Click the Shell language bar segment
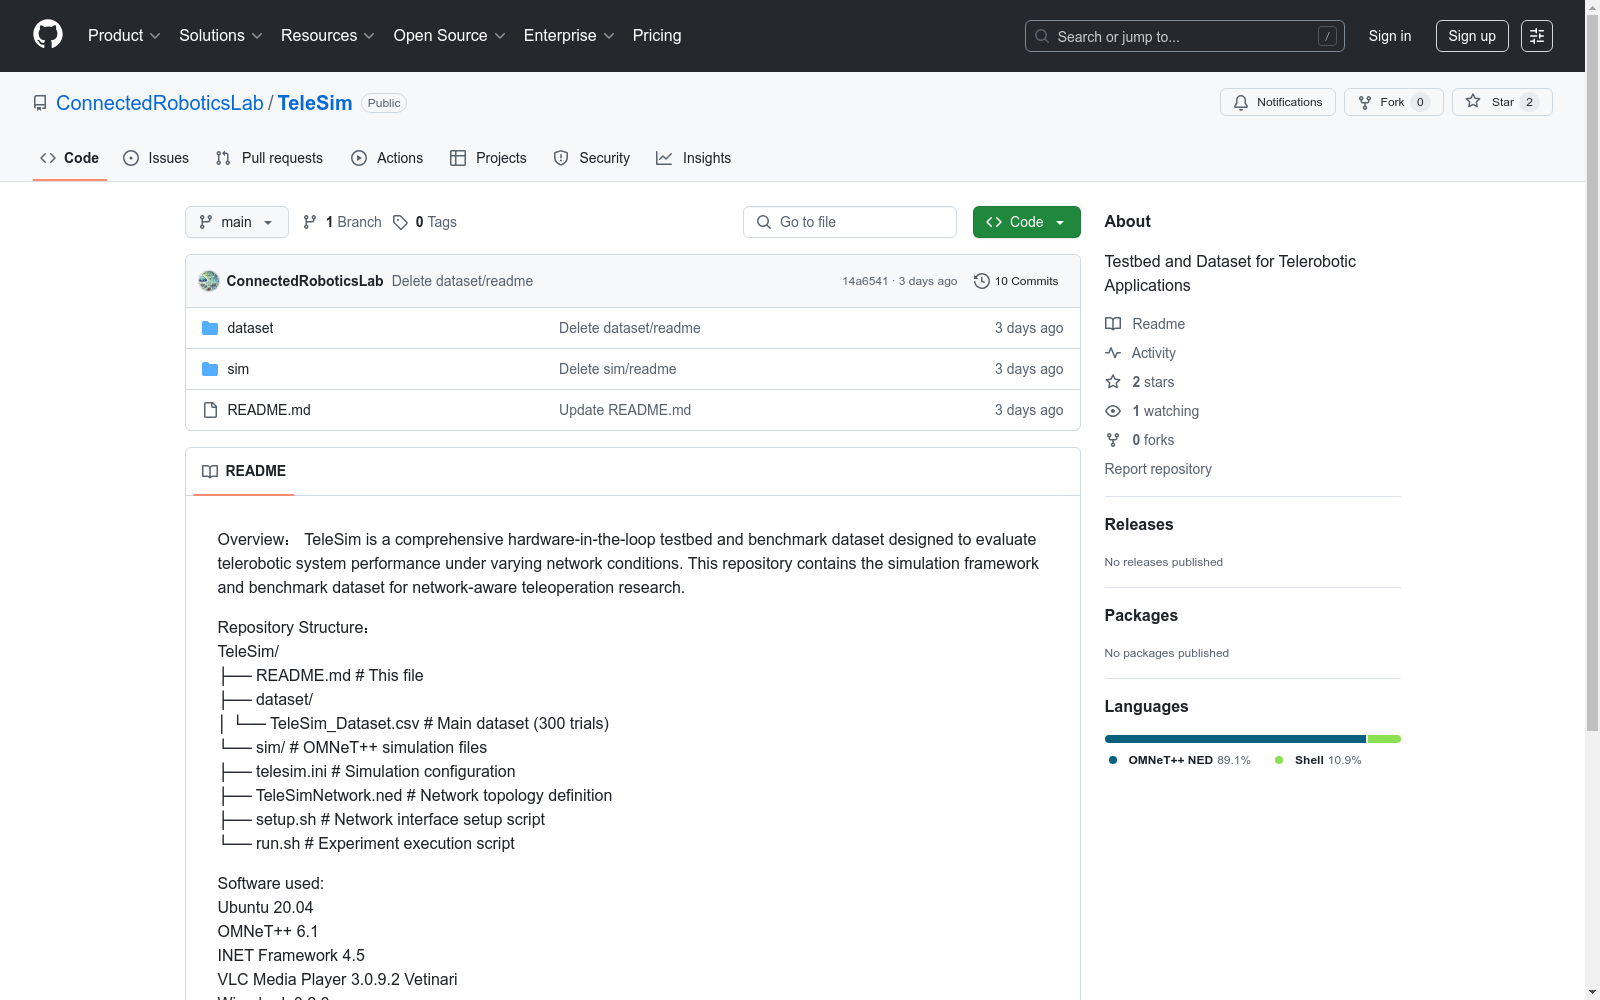The height and width of the screenshot is (1000, 1600). (1384, 739)
